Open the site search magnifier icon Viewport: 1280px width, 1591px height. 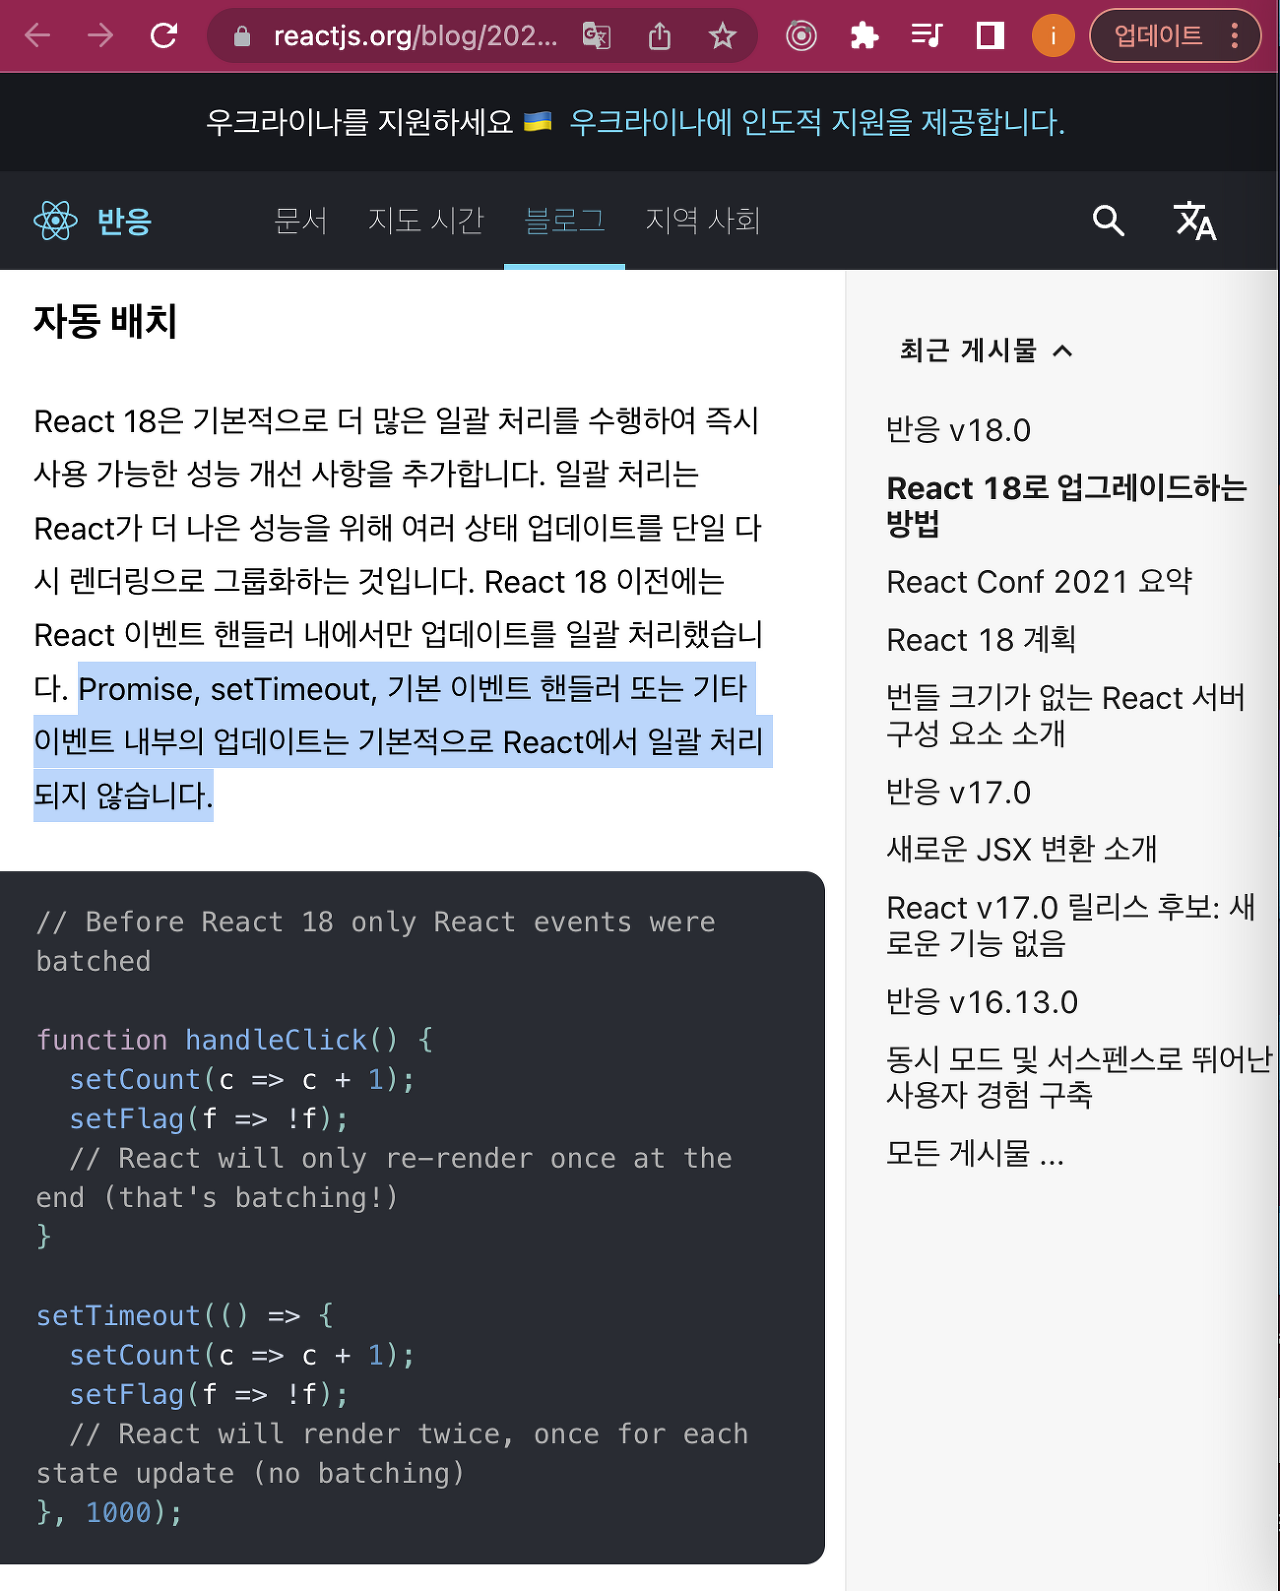coord(1108,220)
